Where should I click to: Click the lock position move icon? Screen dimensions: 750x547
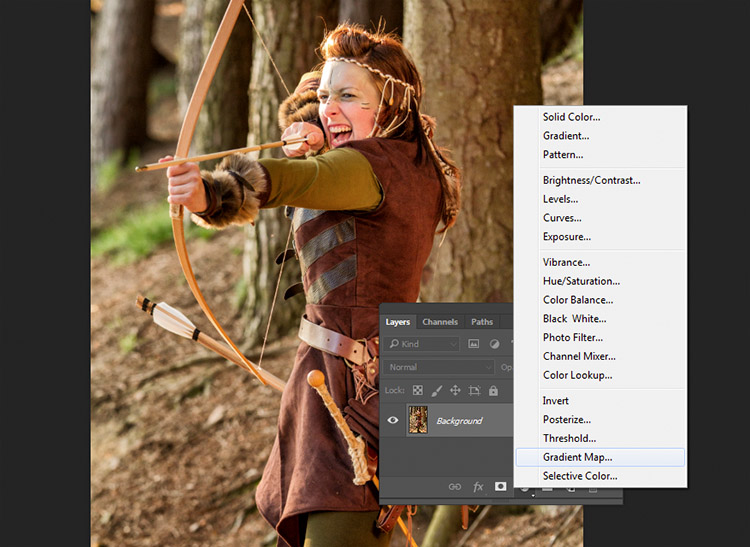(x=455, y=391)
